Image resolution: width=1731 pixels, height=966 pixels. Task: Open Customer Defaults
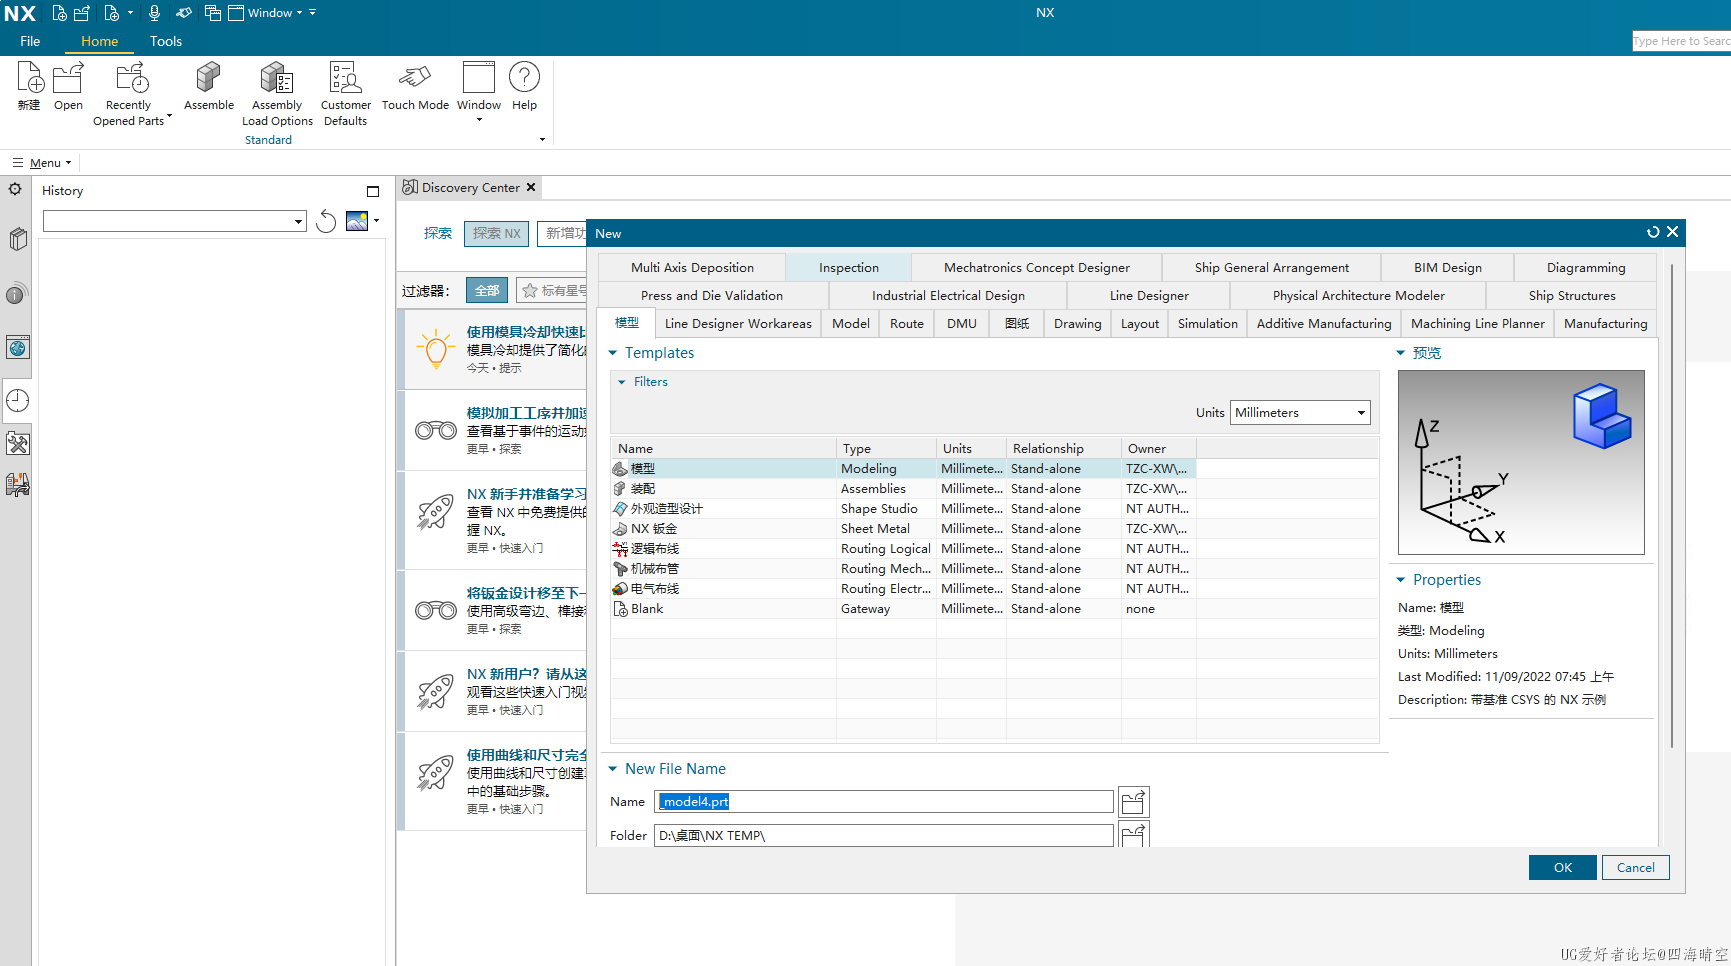[x=346, y=94]
